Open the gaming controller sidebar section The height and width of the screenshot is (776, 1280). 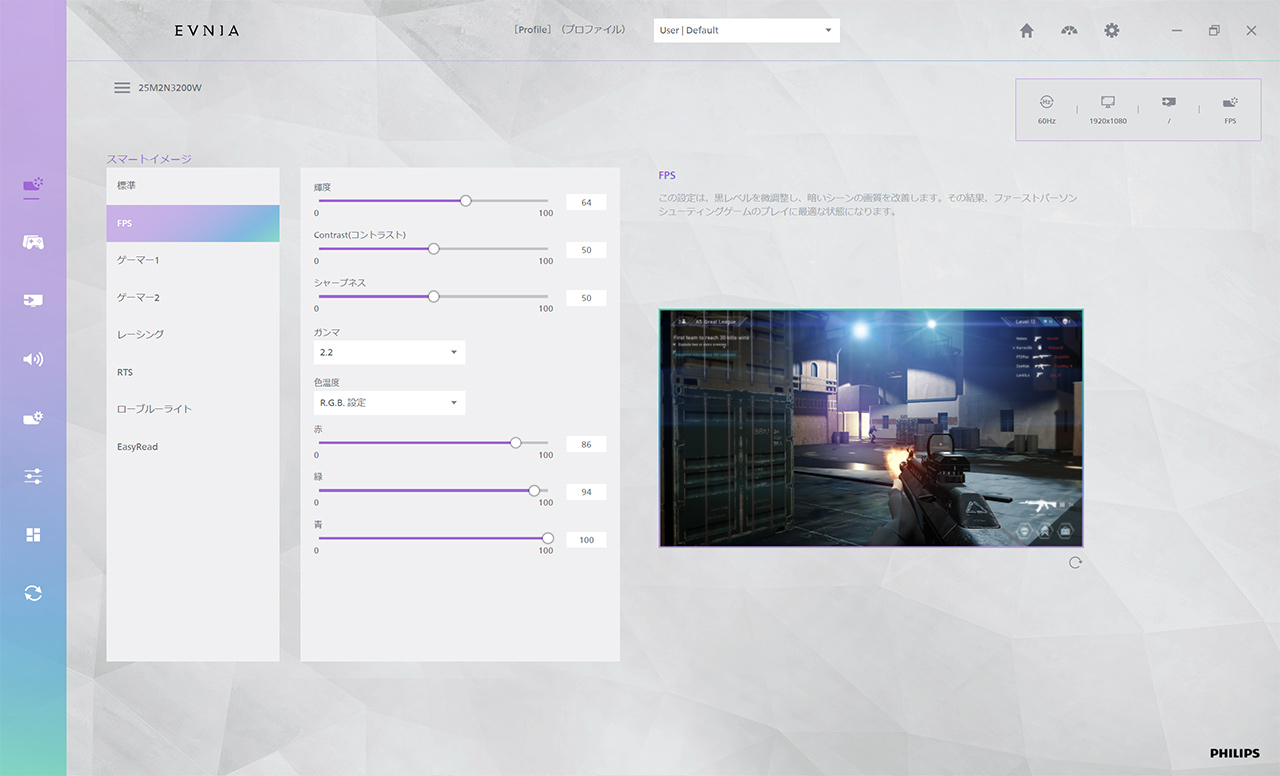tap(33, 242)
